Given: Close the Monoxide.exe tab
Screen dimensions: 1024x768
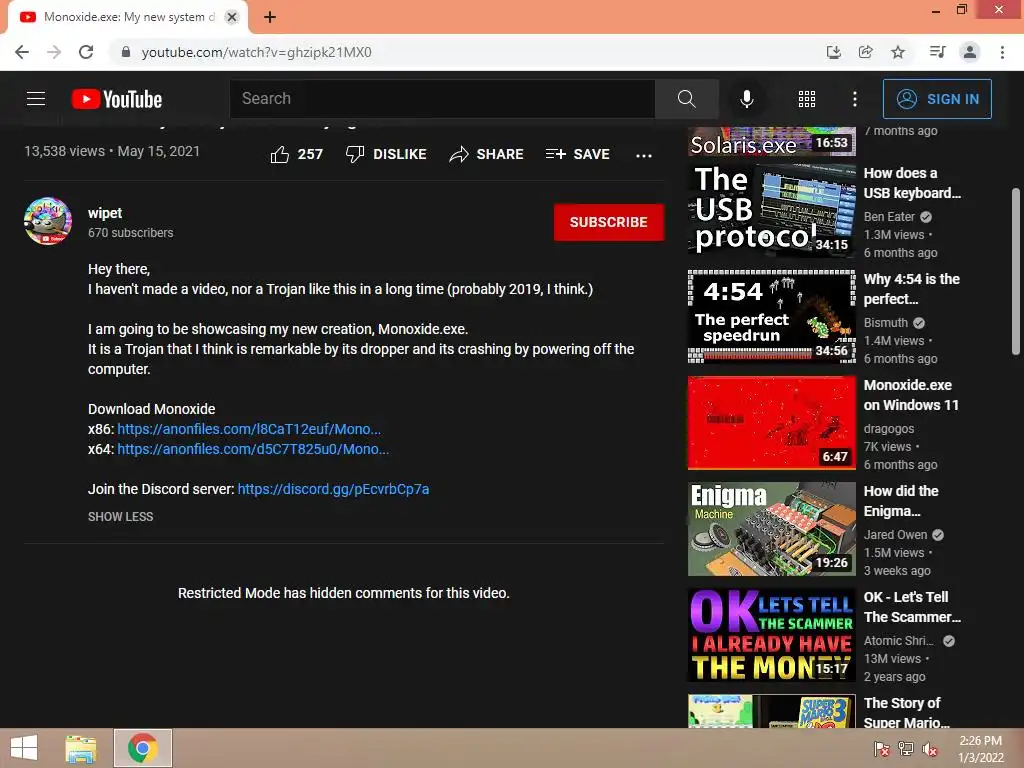Looking at the screenshot, I should point(232,18).
